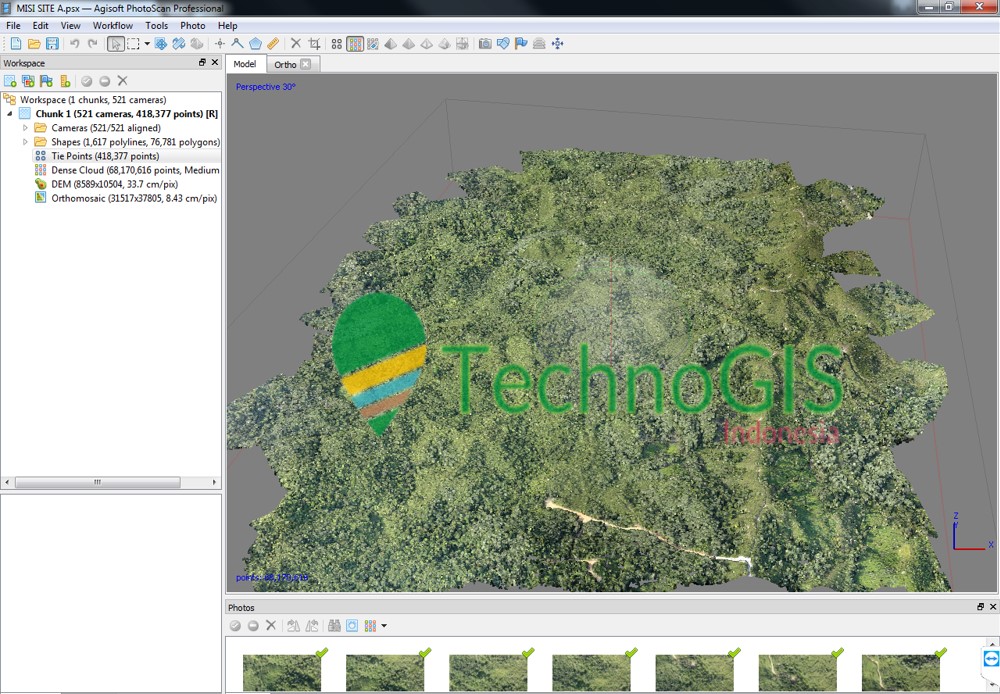The image size is (1000, 694).
Task: Click Add Chunk in Workspace toolbar
Action: (10, 81)
